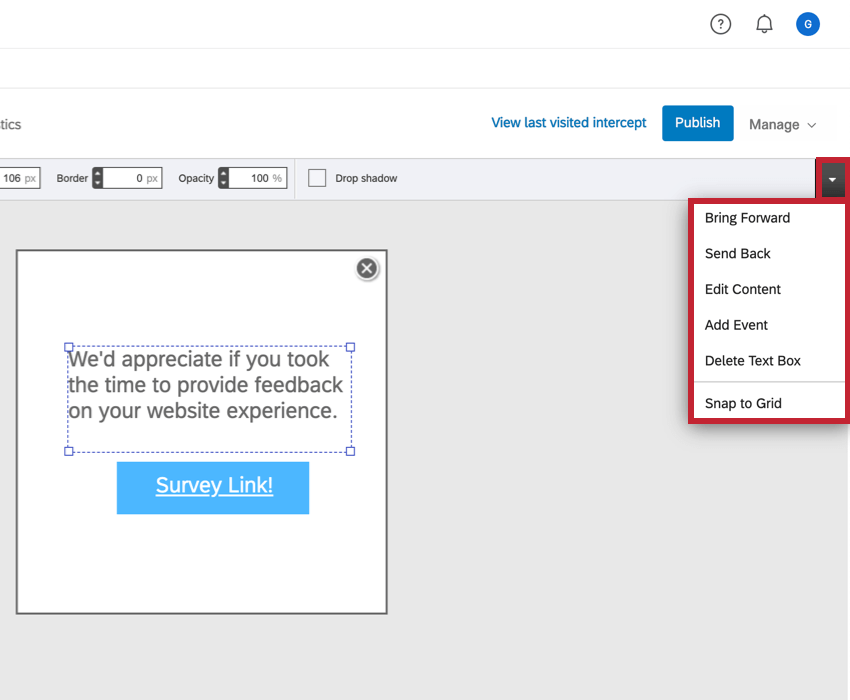Screen dimensions: 850x700
Task: Select Bring Forward from the menu
Action: 747,218
